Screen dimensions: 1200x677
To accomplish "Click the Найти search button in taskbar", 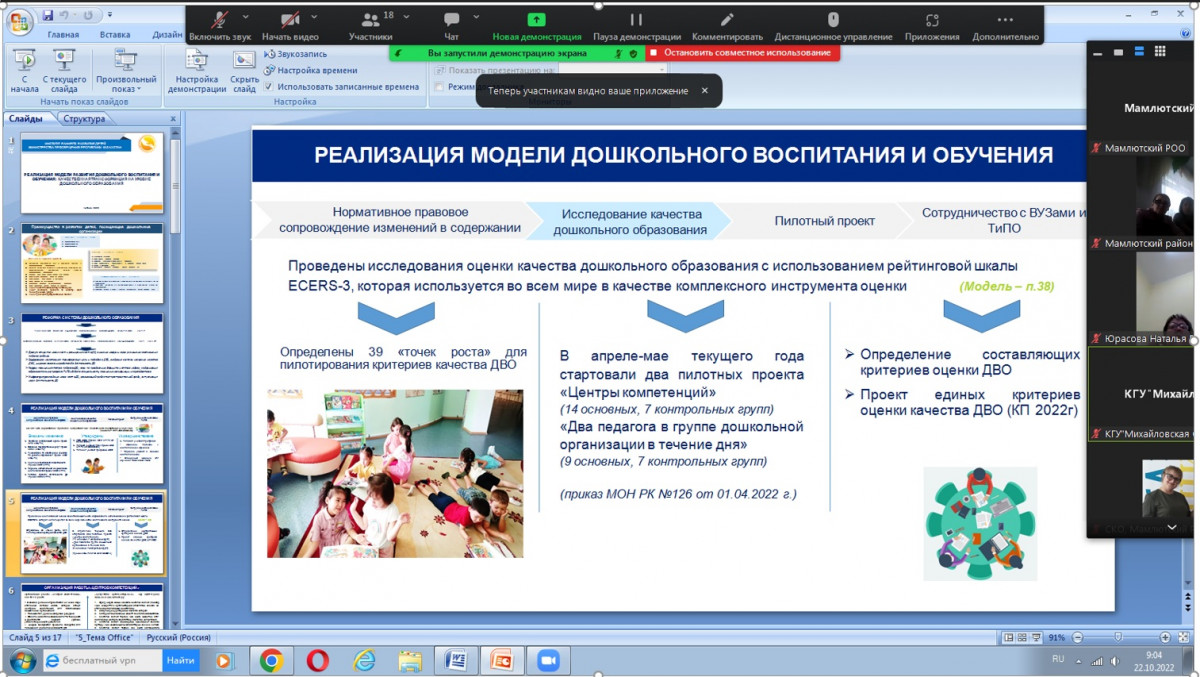I will [x=181, y=660].
